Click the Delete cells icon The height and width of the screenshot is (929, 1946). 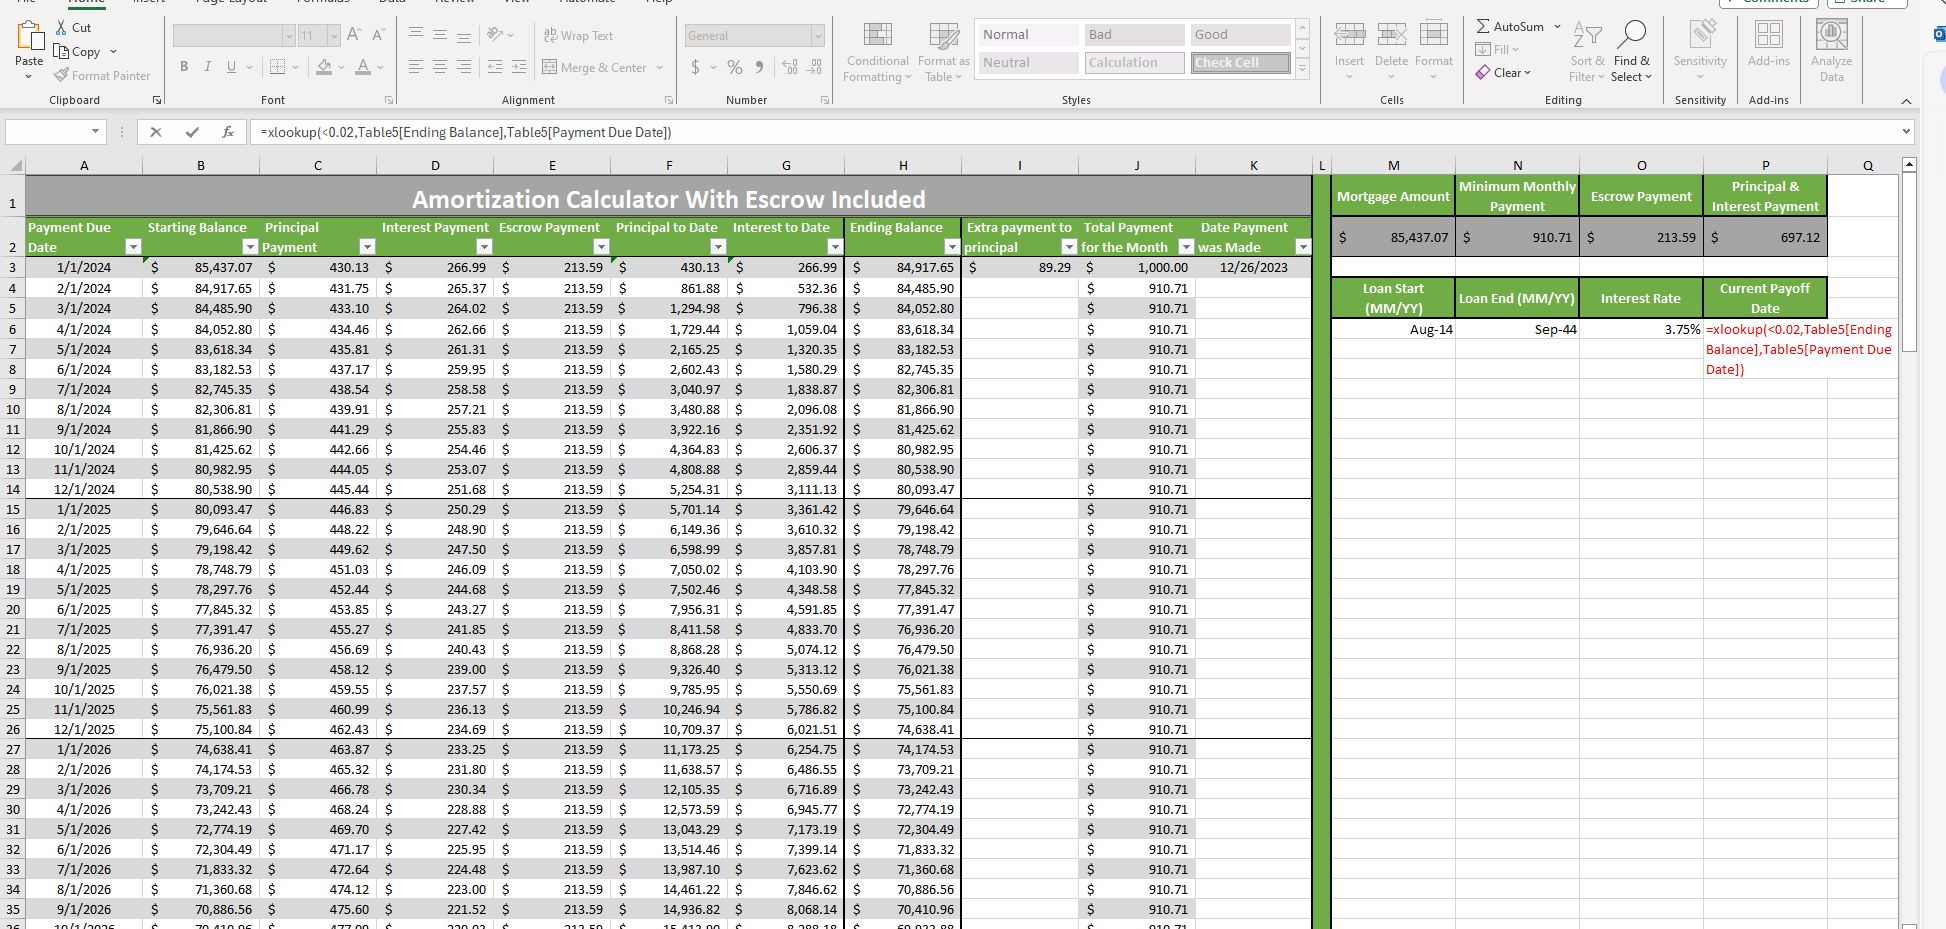coord(1391,36)
